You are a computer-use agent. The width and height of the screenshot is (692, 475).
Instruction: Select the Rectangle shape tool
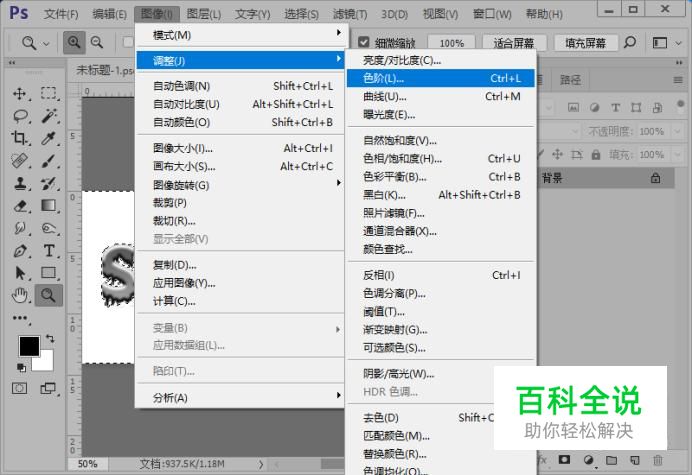click(49, 273)
